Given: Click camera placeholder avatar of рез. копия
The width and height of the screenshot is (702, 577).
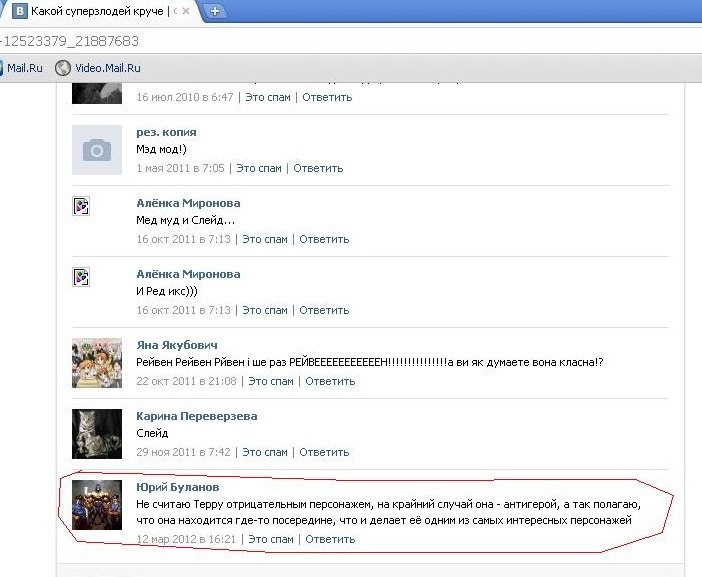Looking at the screenshot, I should [x=97, y=150].
